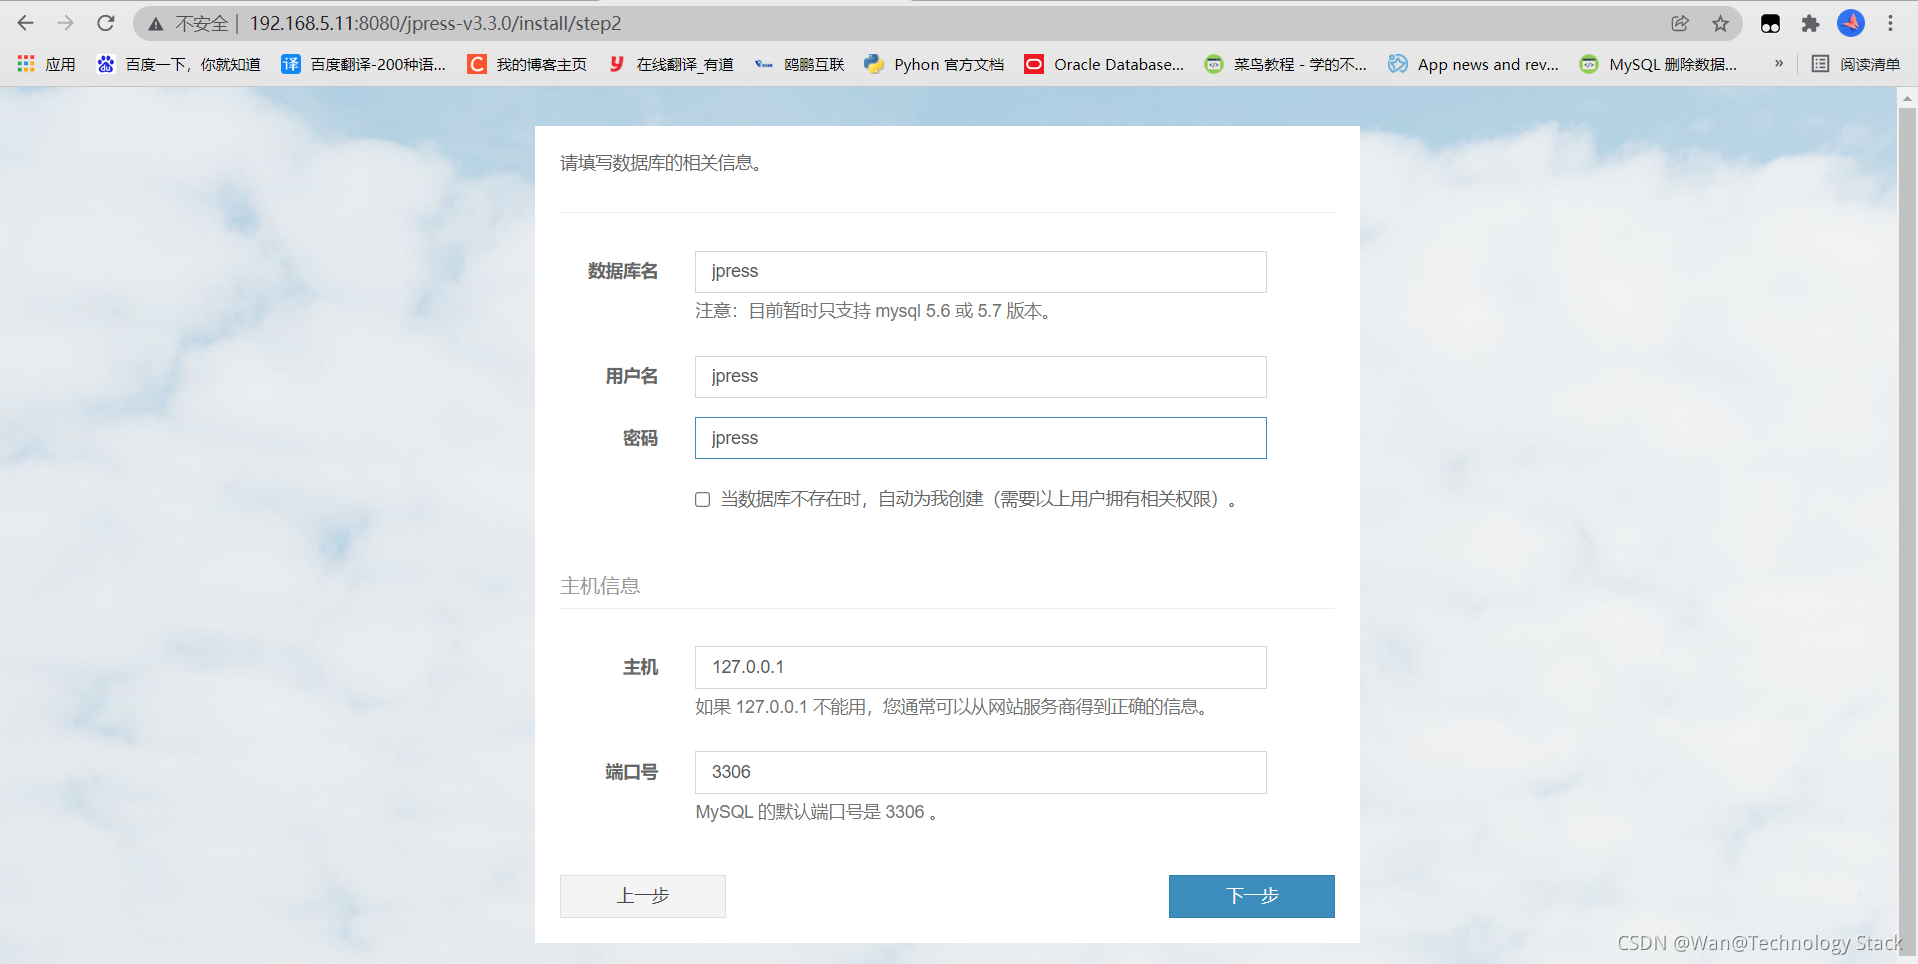Click the browser back arrow
Image resolution: width=1918 pixels, height=964 pixels.
pyautogui.click(x=26, y=23)
